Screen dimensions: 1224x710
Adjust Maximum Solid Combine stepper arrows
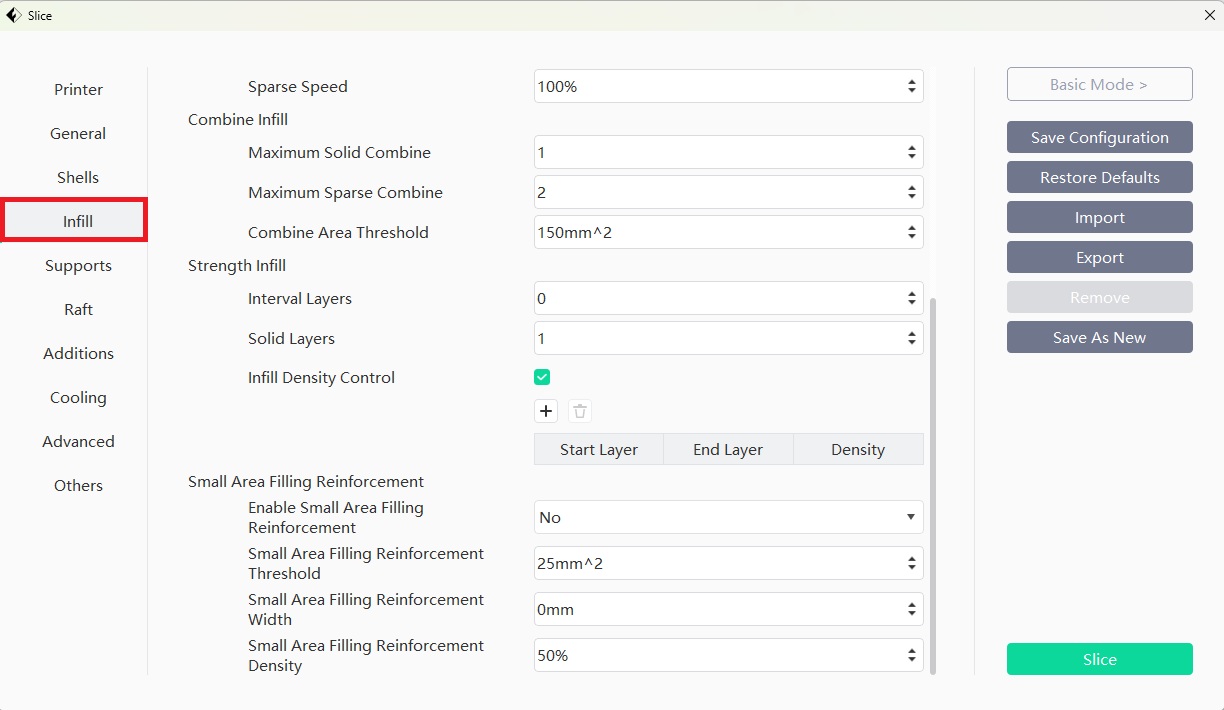pos(911,153)
